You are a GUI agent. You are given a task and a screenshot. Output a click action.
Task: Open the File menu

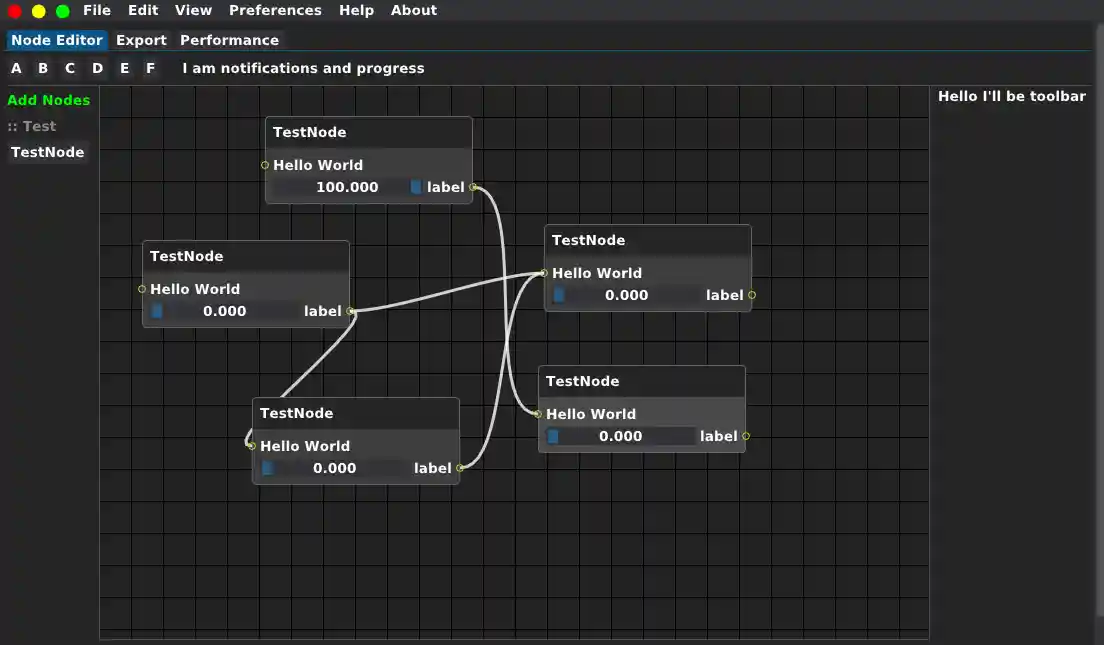(x=97, y=11)
